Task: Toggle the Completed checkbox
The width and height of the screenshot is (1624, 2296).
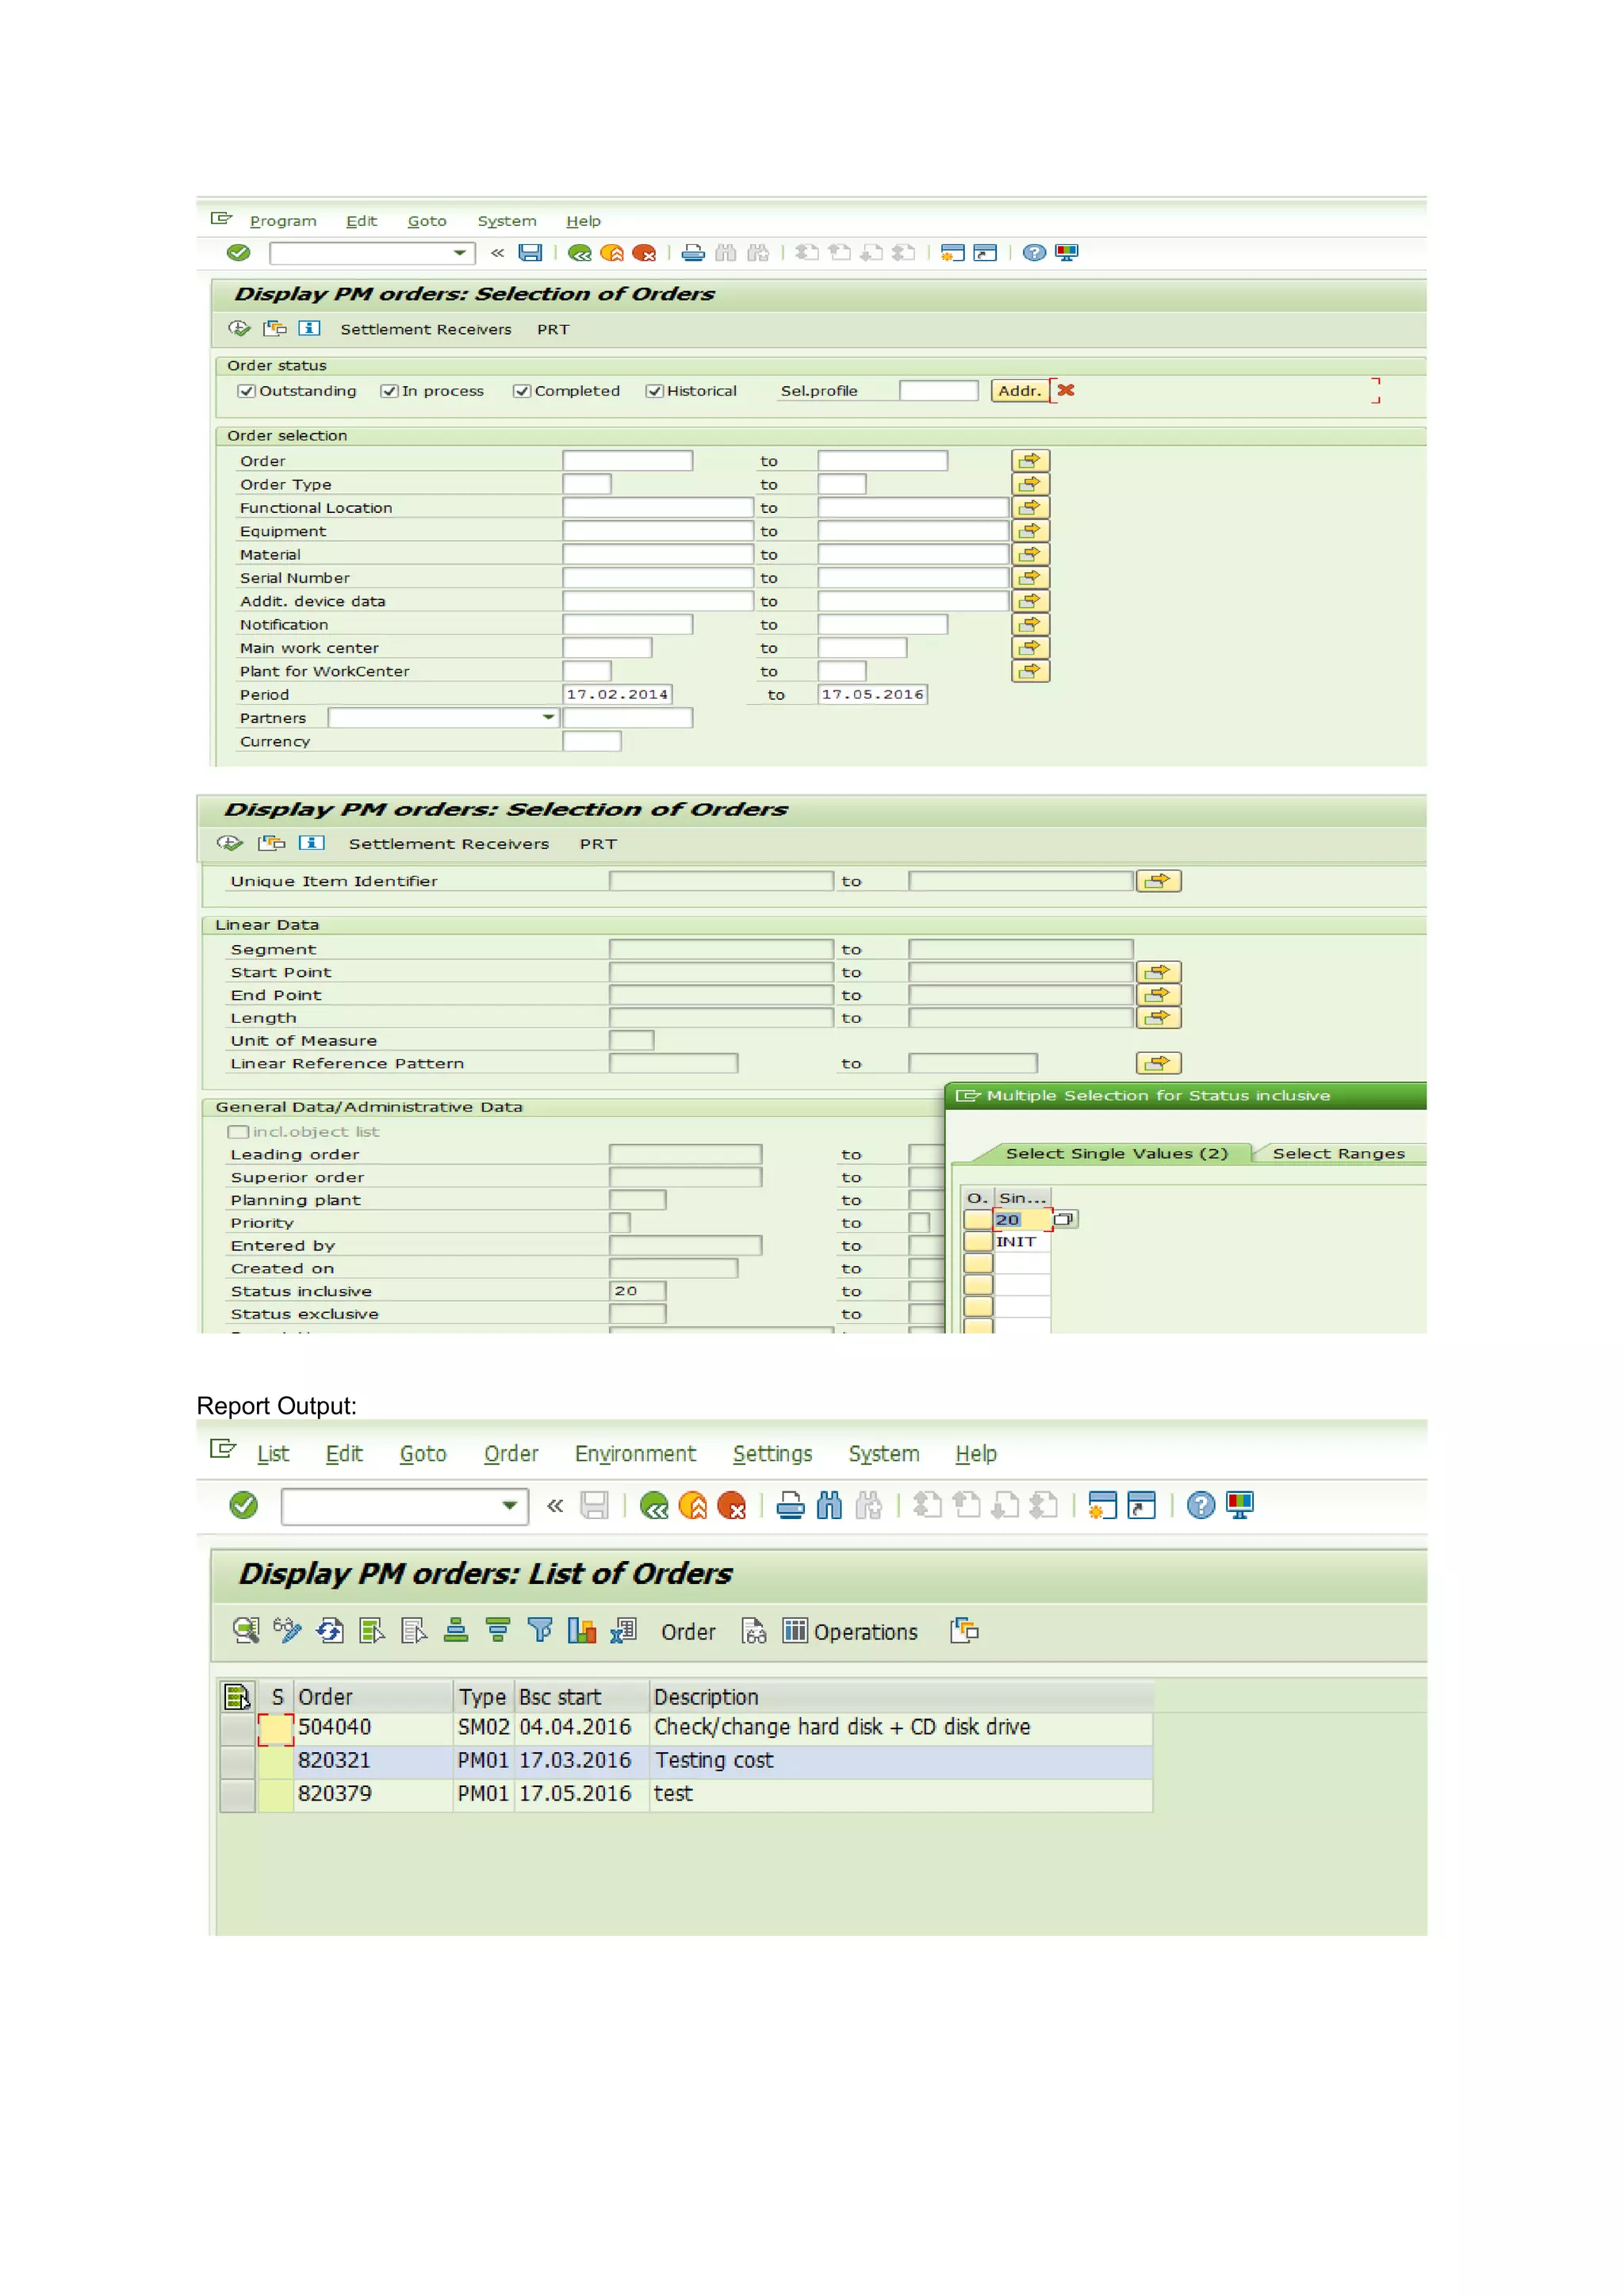Action: (521, 391)
